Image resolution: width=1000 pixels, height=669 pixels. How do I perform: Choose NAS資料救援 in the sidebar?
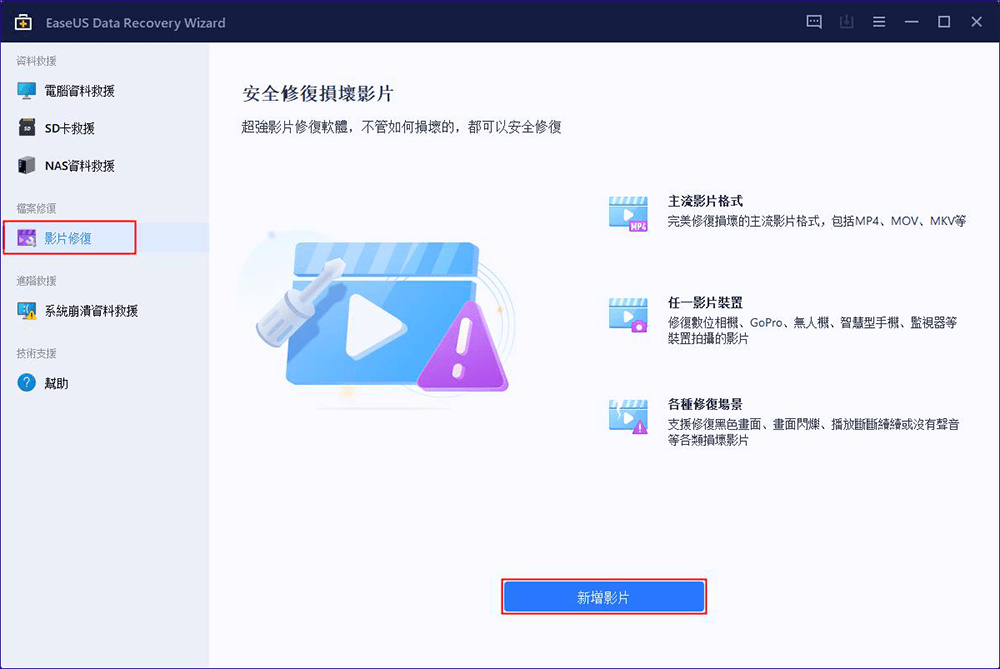(105, 166)
